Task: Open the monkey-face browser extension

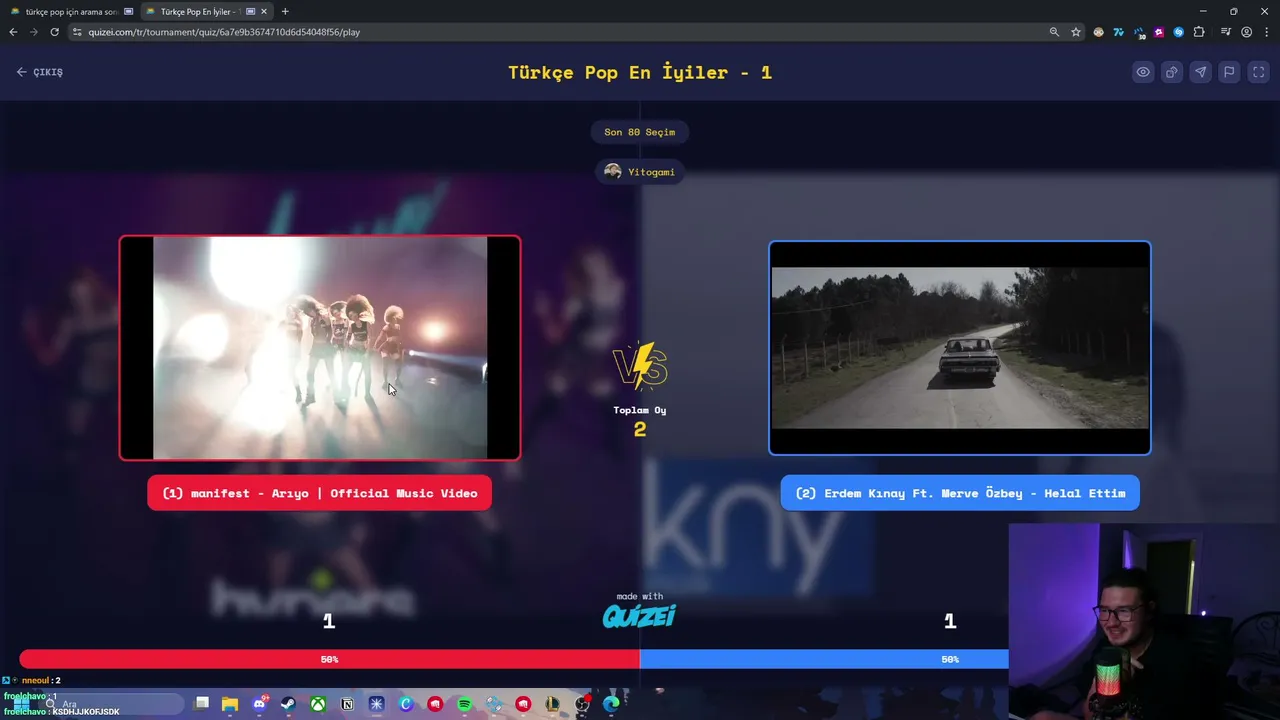Action: [1099, 32]
